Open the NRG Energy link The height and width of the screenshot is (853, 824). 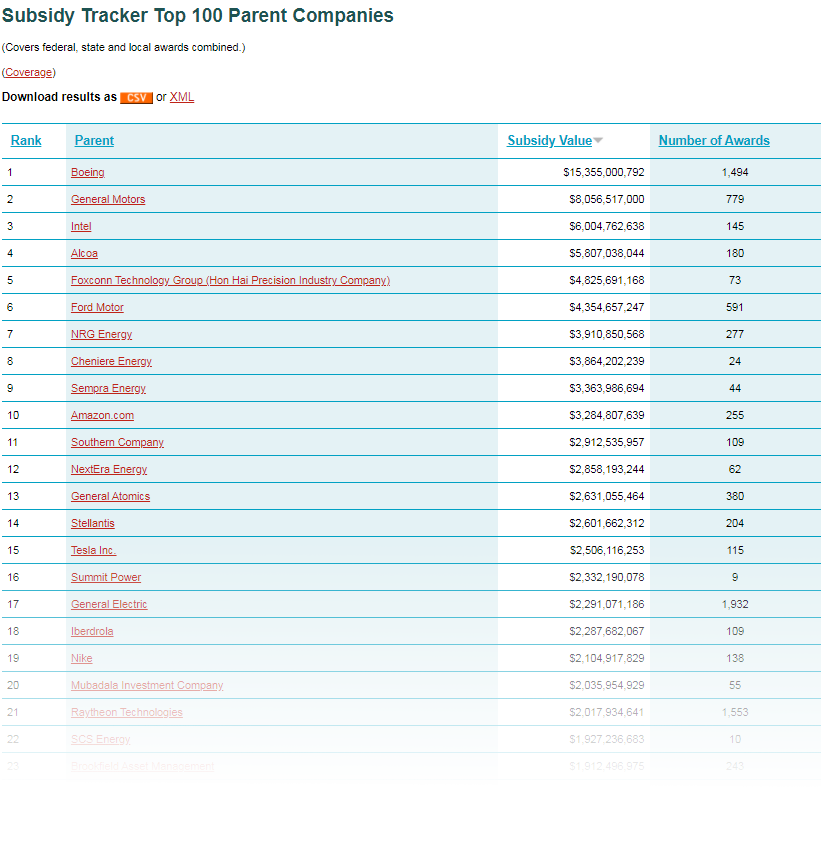(101, 335)
